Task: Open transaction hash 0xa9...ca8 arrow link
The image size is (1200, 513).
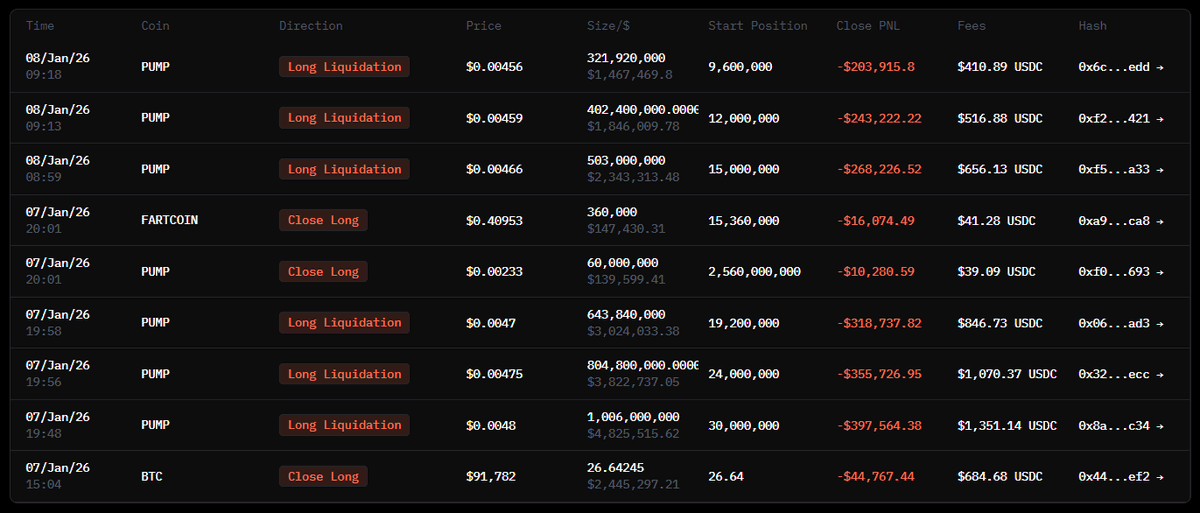Action: [1120, 220]
